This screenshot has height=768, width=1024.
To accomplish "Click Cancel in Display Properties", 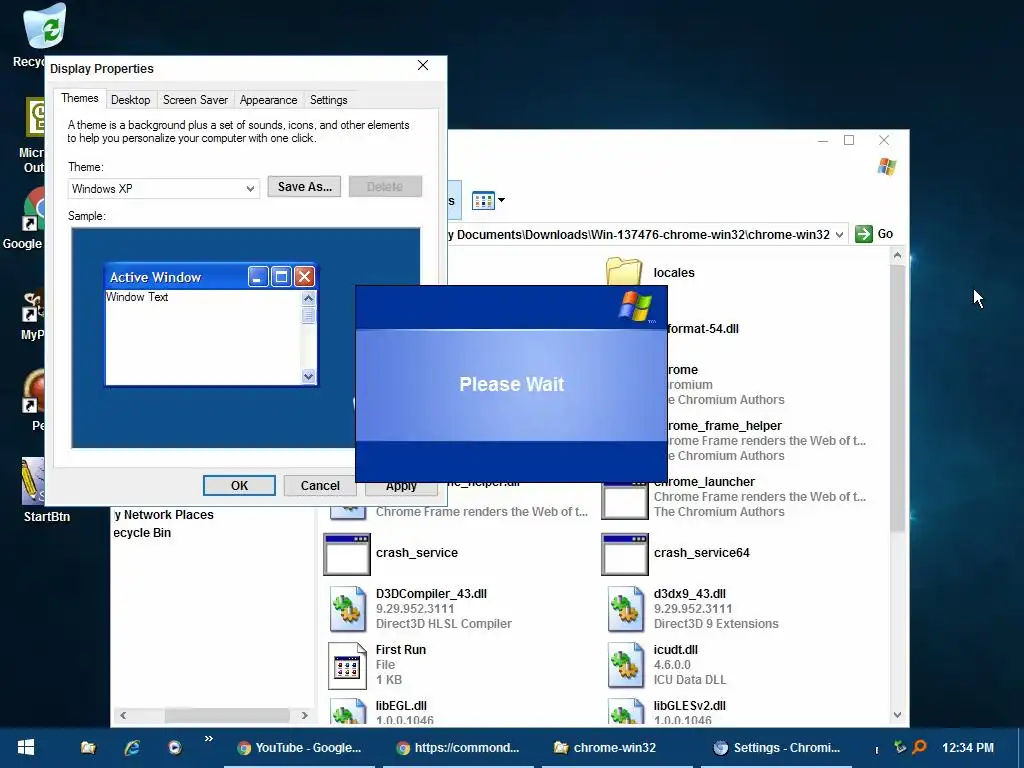I will click(320, 486).
